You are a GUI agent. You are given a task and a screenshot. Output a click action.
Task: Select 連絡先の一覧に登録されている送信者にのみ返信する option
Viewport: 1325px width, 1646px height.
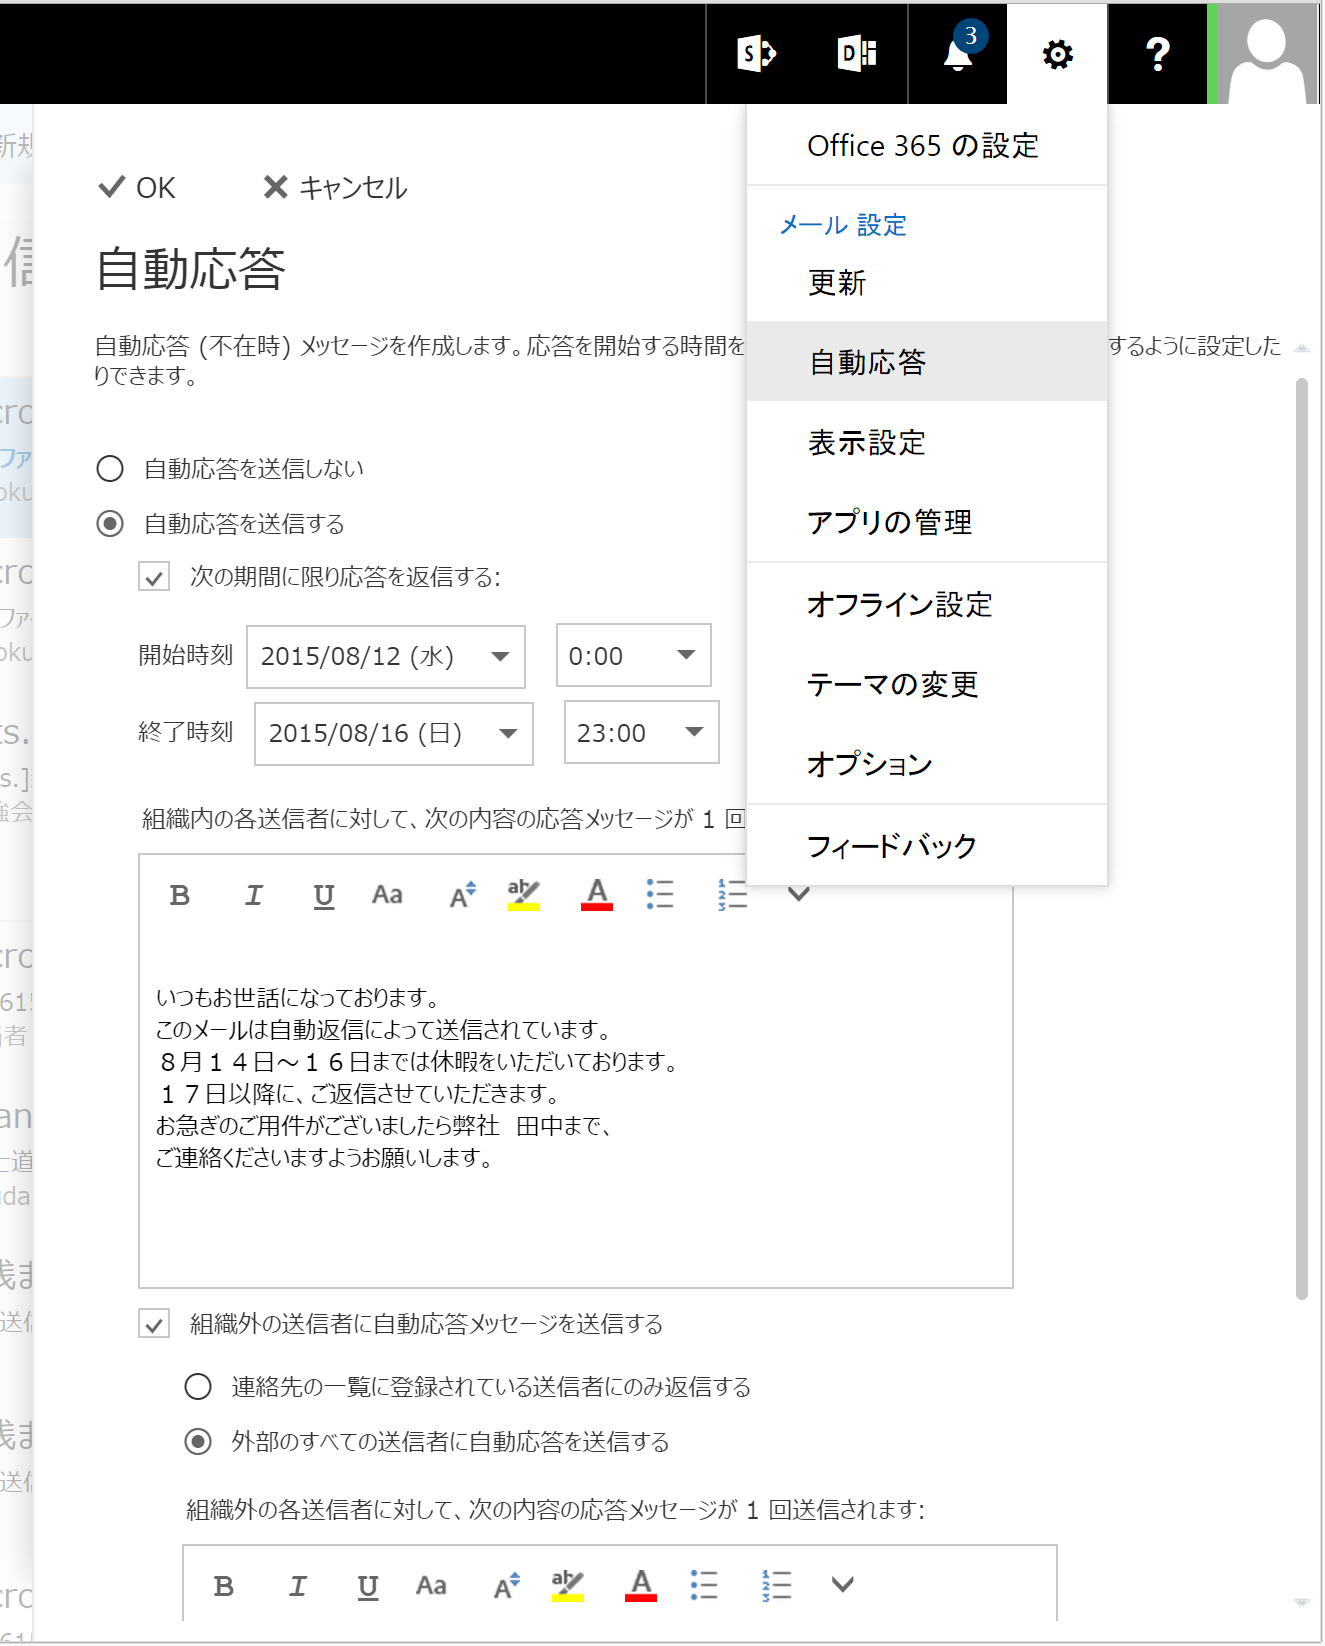198,1386
